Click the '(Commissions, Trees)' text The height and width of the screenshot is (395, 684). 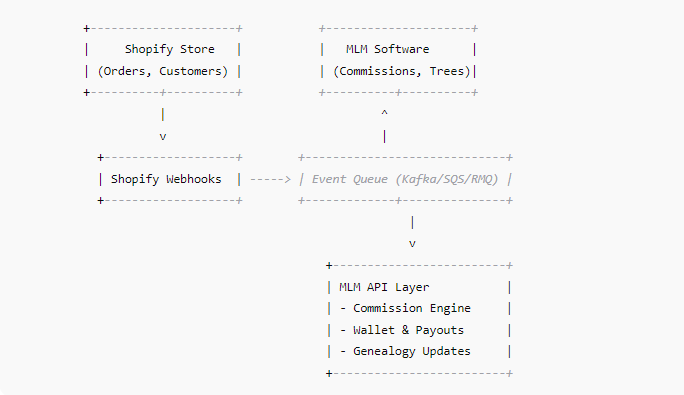click(402, 71)
